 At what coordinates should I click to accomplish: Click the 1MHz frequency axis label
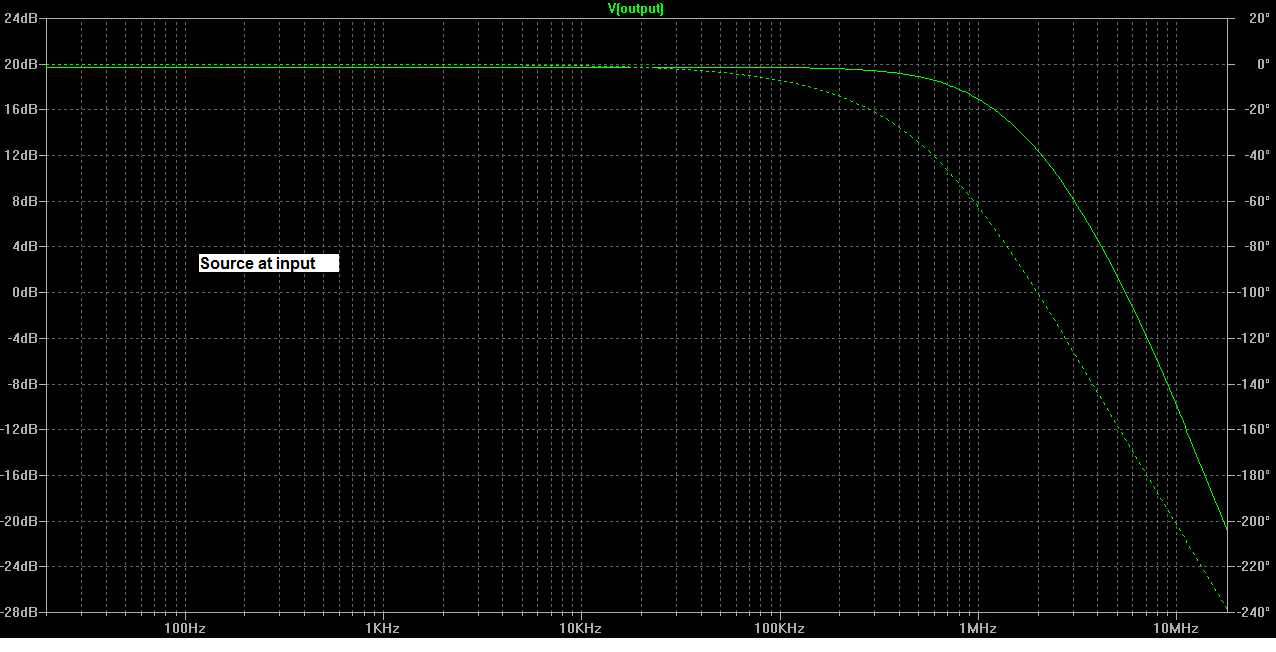(x=977, y=629)
